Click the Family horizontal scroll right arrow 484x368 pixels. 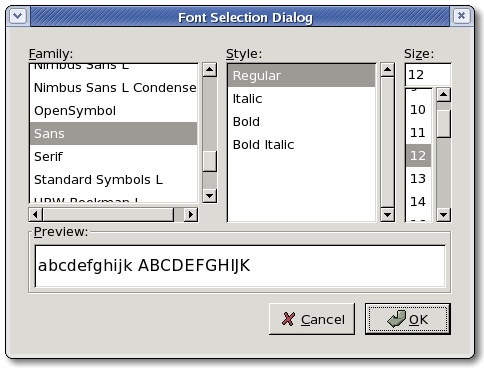191,214
